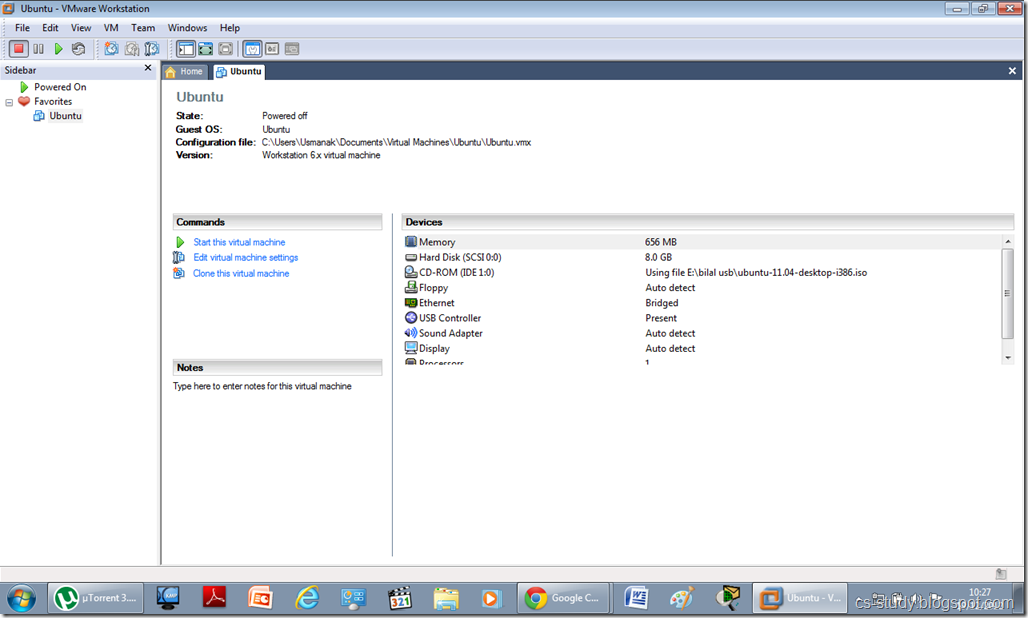The height and width of the screenshot is (618, 1028).
Task: Select the Hard Disk 8.0 GB value
Action: (658, 258)
